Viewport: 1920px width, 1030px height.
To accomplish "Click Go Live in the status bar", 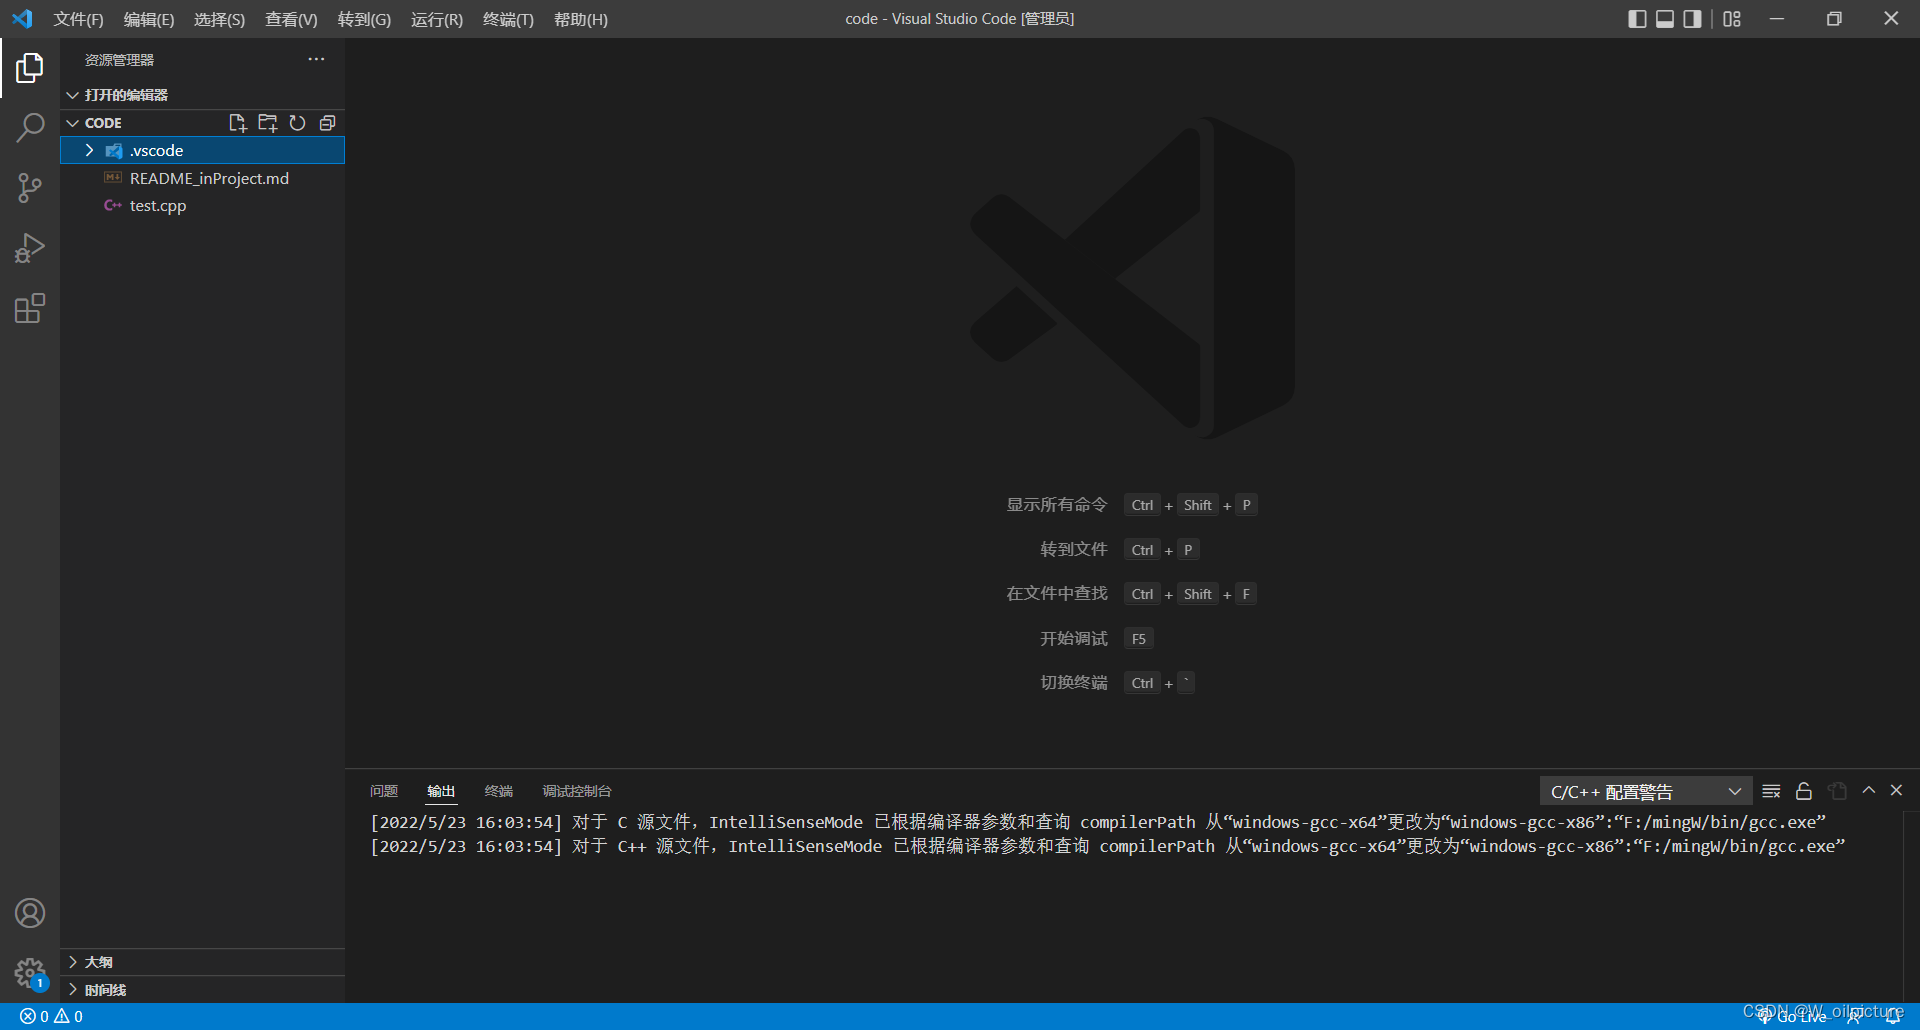I will (1792, 1016).
